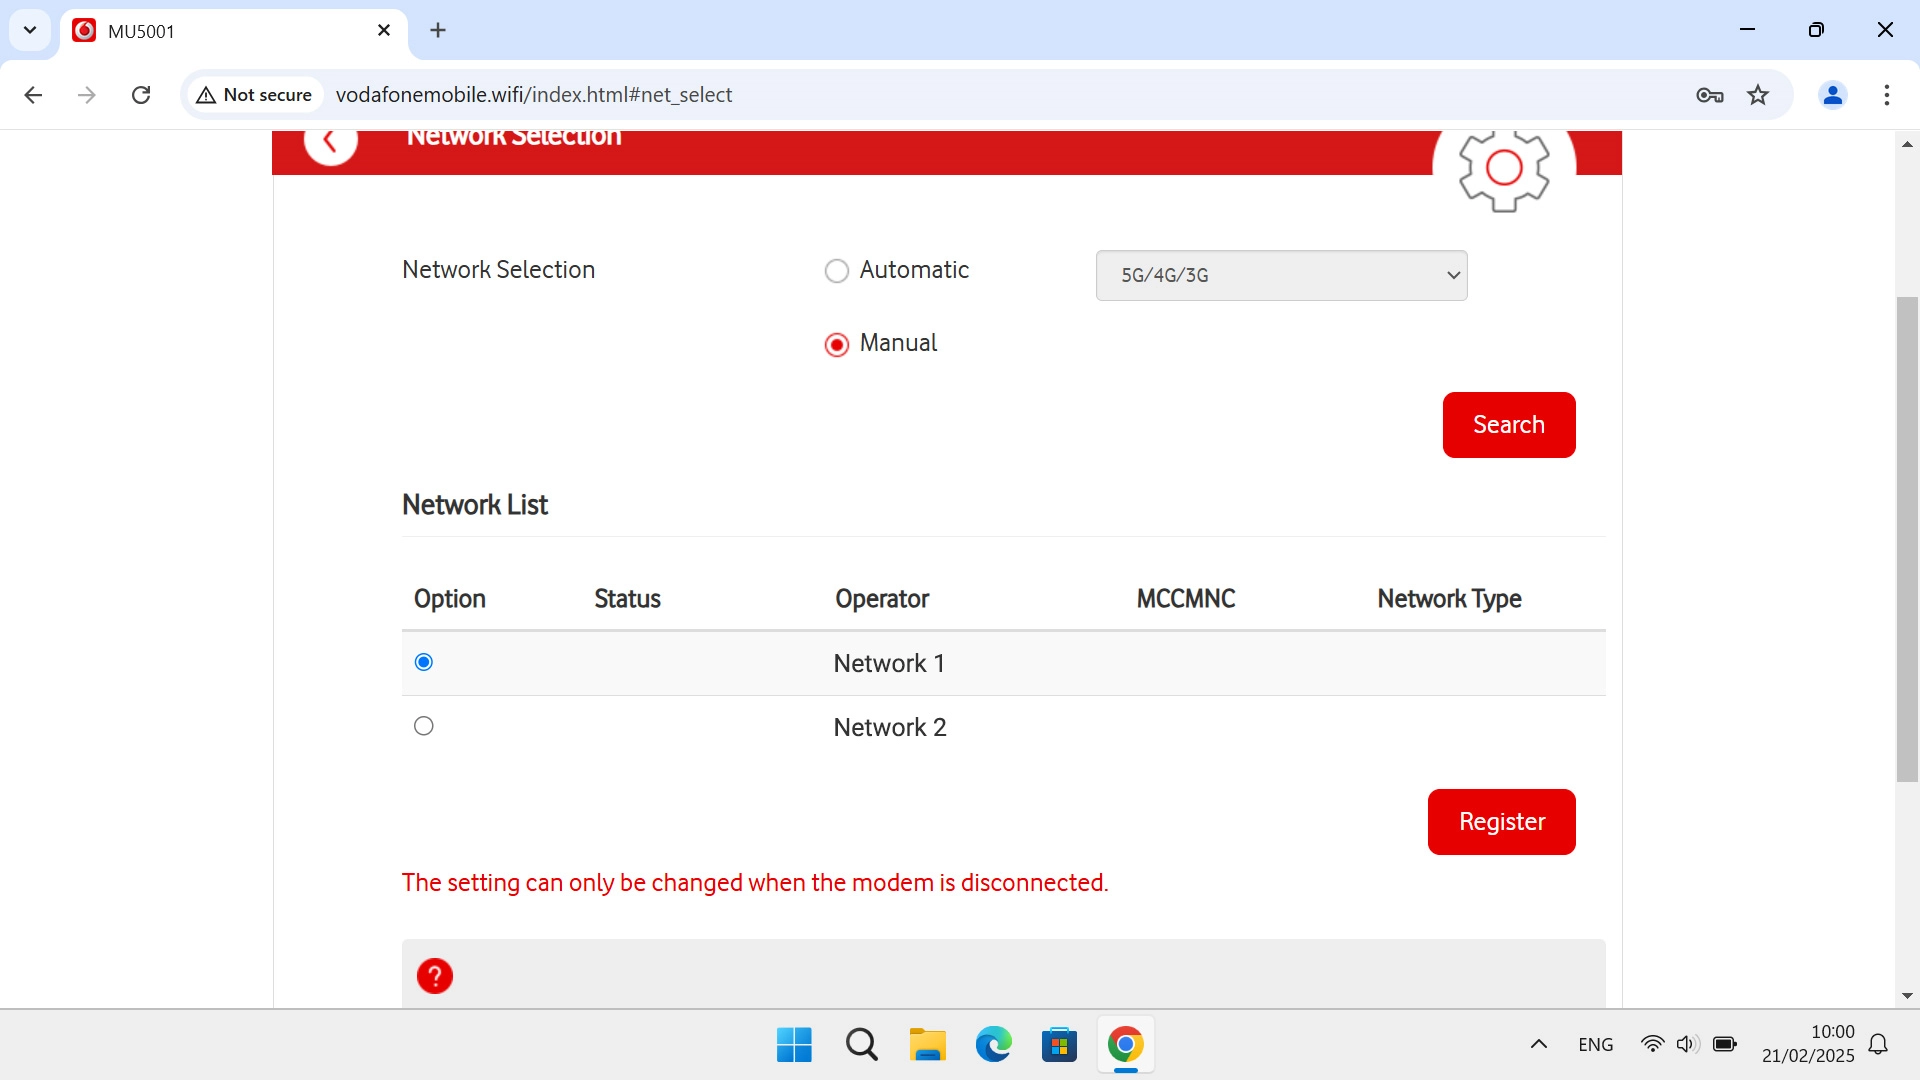The height and width of the screenshot is (1080, 1920).
Task: Open Chrome's three-dot menu
Action: pos(1887,94)
